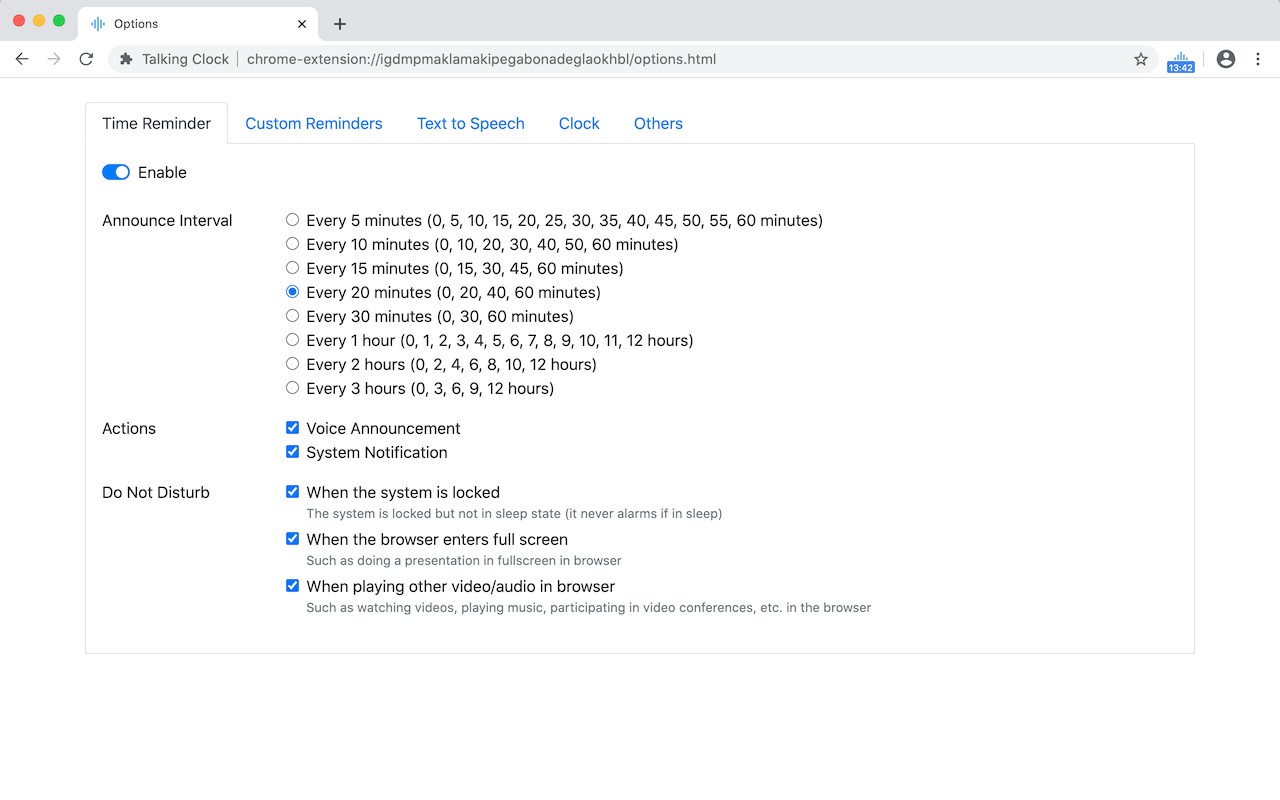Uncheck the Voice Announcement checkbox
The image size is (1280, 800).
coord(293,428)
